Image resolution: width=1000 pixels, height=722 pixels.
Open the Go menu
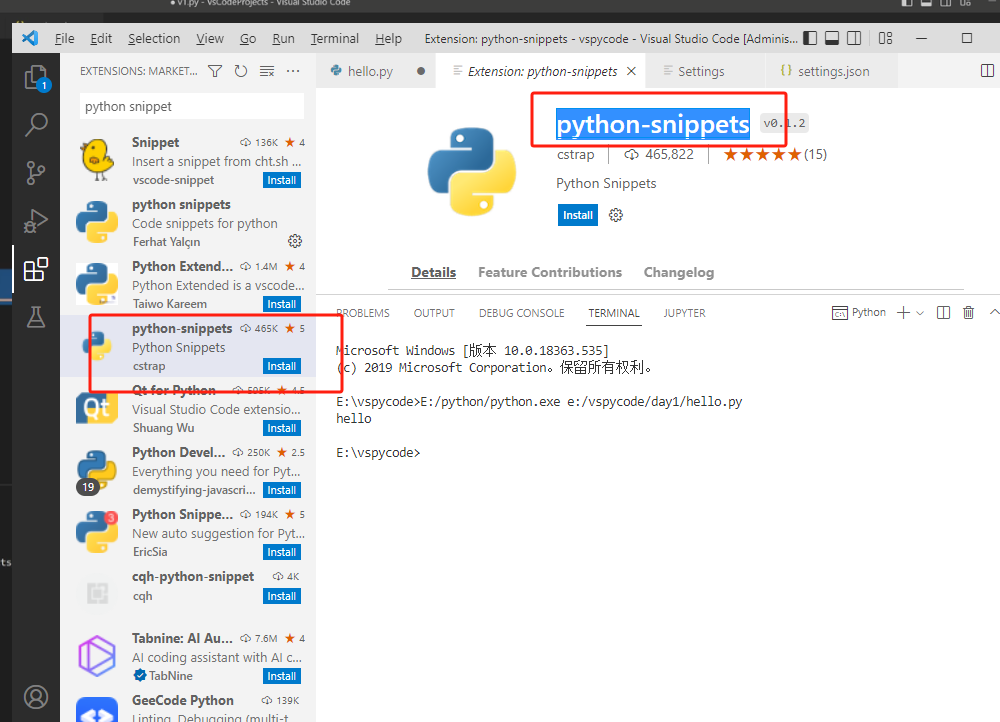pyautogui.click(x=247, y=38)
